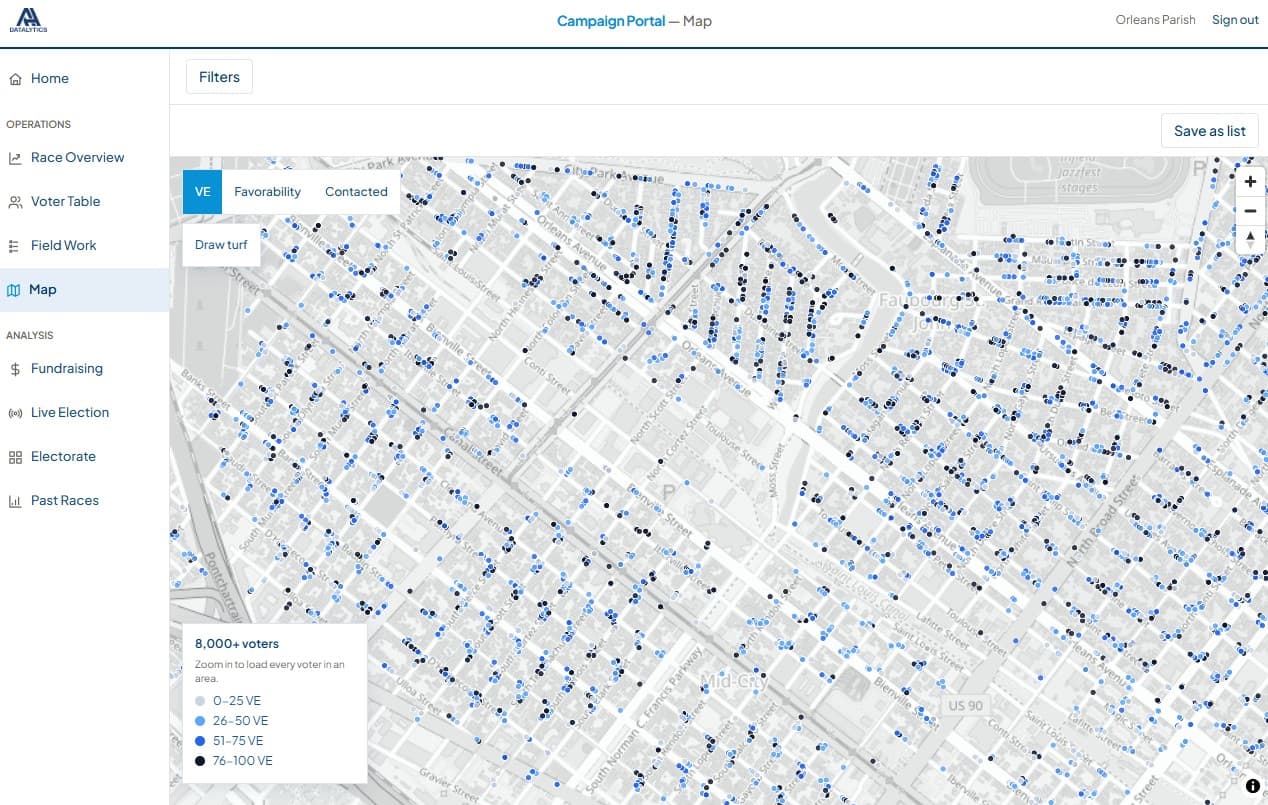
Task: Click the Orleans Parish label
Action: point(1155,20)
